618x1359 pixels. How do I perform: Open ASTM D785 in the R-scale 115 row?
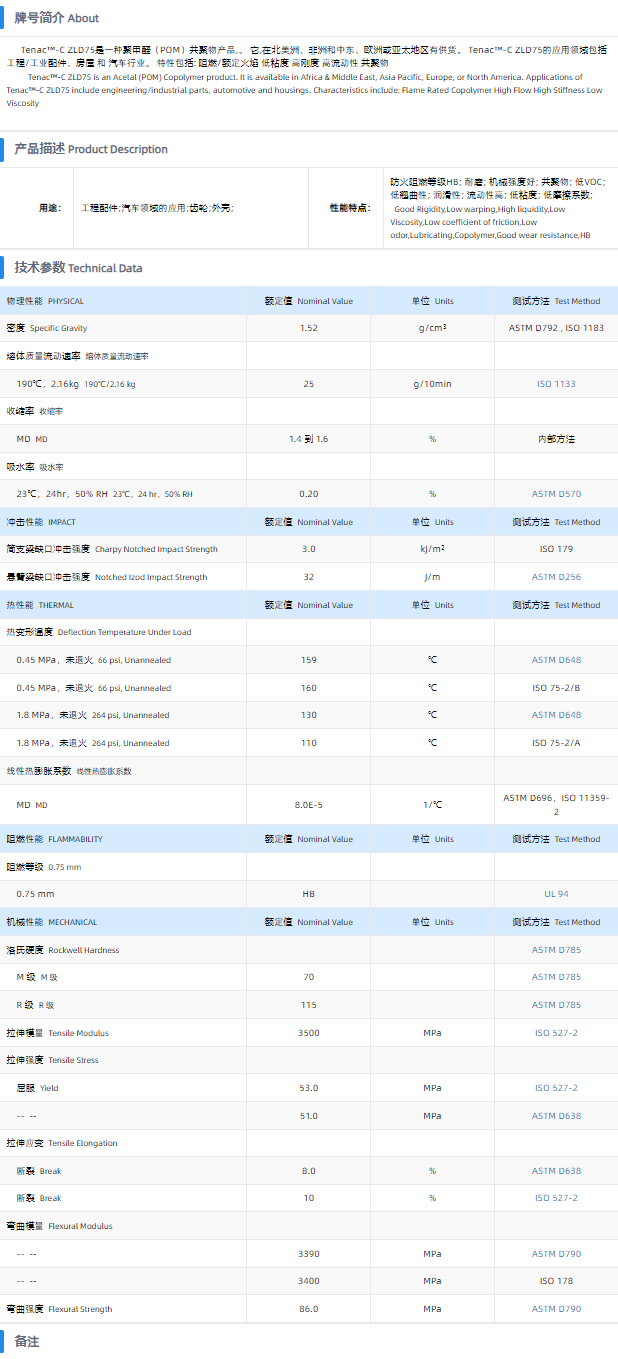[556, 1005]
